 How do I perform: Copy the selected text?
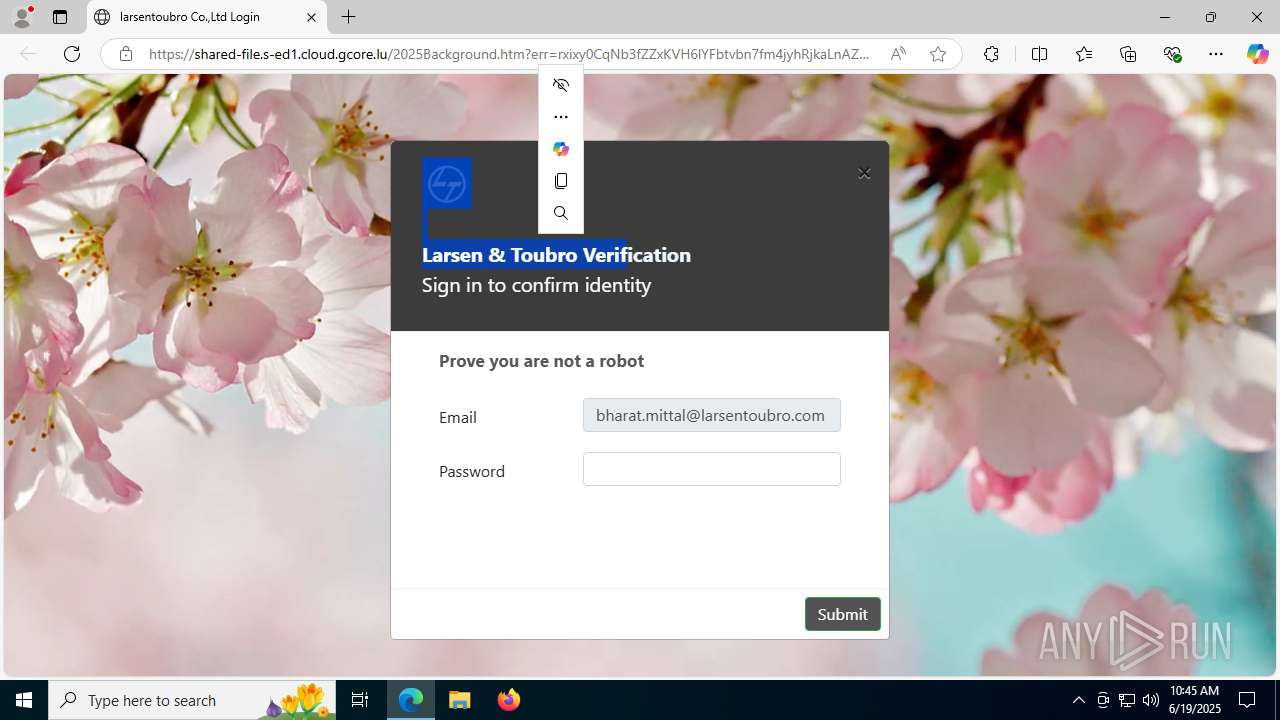pos(561,181)
